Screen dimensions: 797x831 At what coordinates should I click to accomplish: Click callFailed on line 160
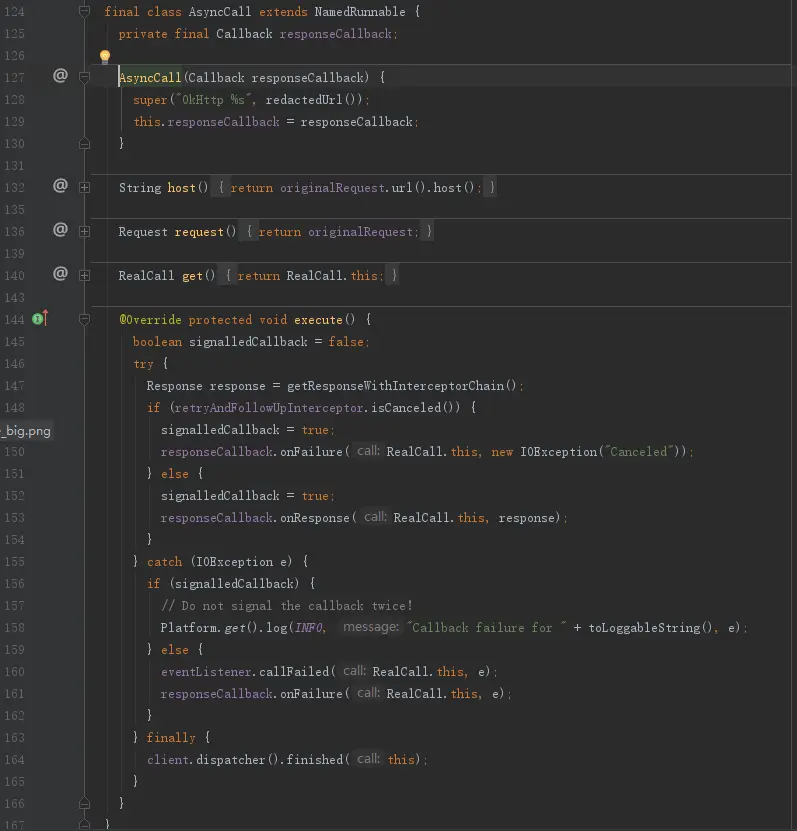pyautogui.click(x=294, y=671)
